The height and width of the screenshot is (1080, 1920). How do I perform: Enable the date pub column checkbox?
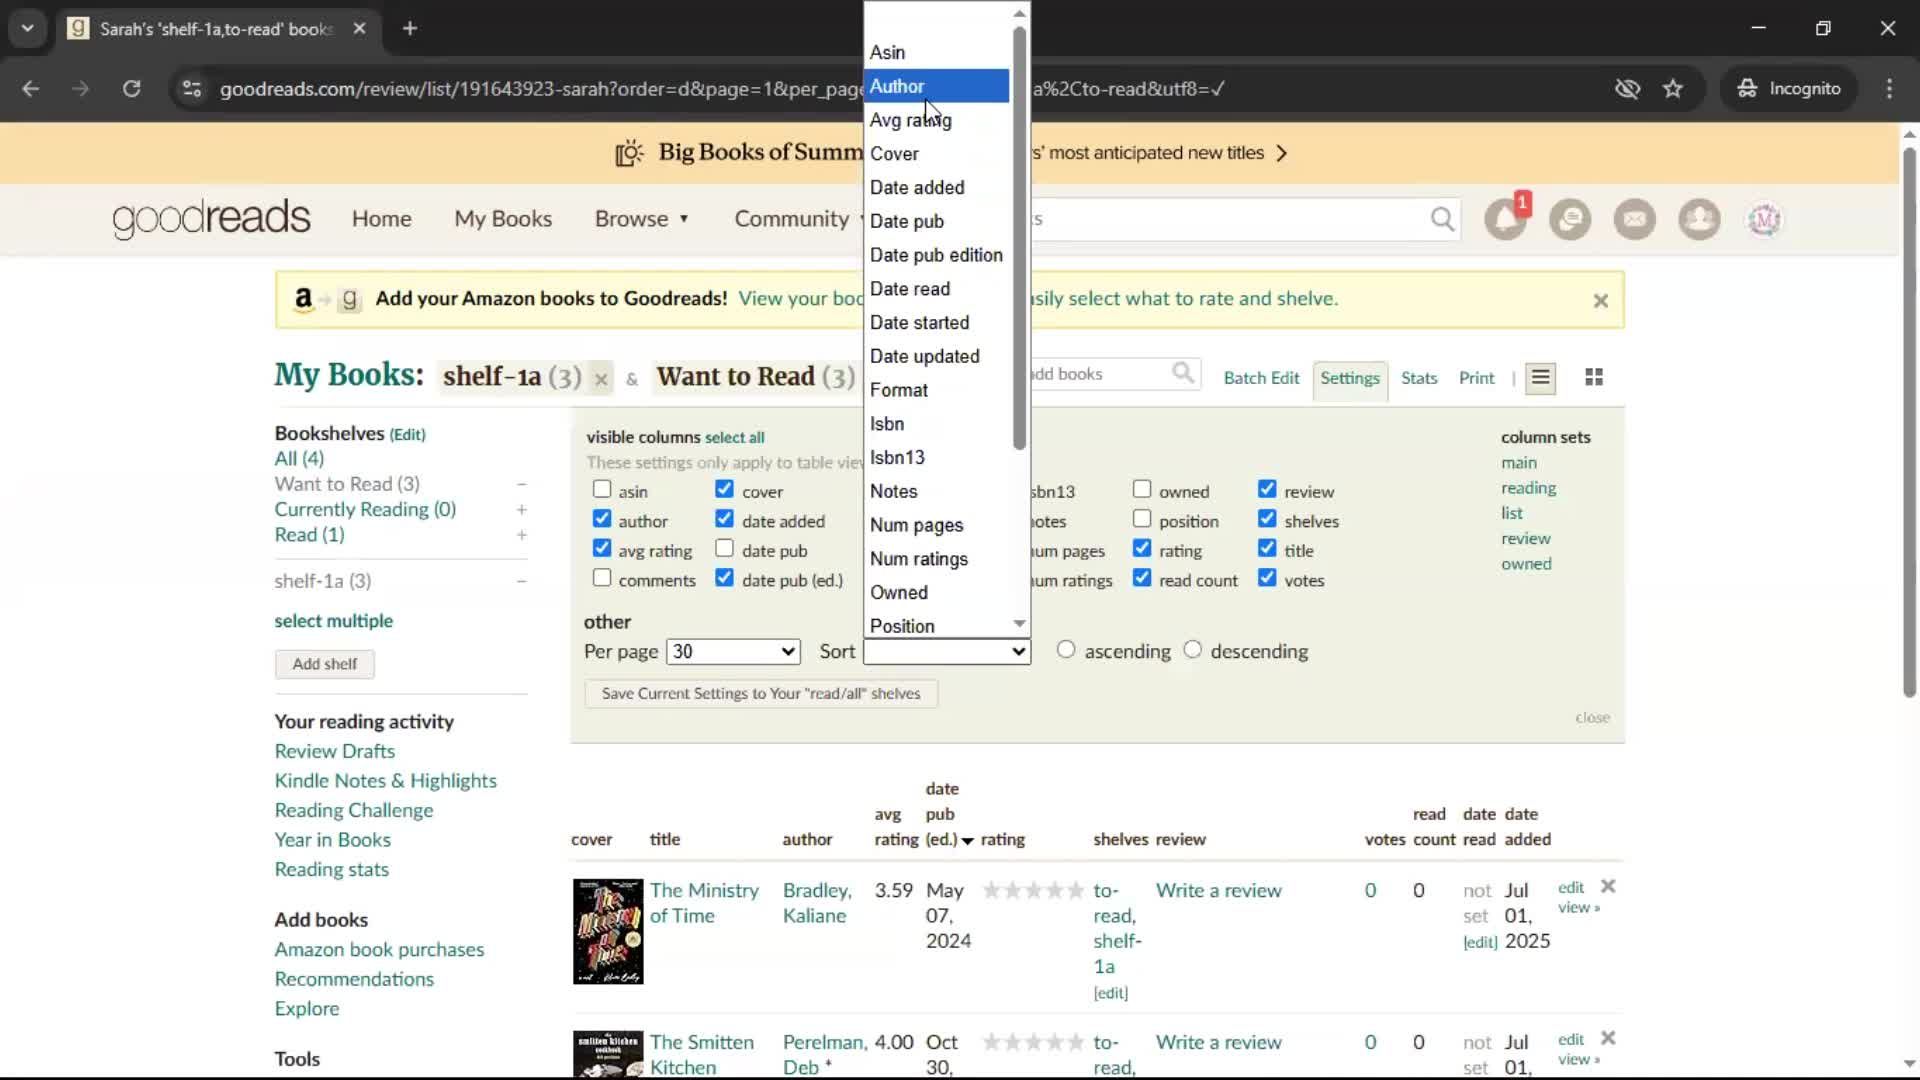pos(725,548)
